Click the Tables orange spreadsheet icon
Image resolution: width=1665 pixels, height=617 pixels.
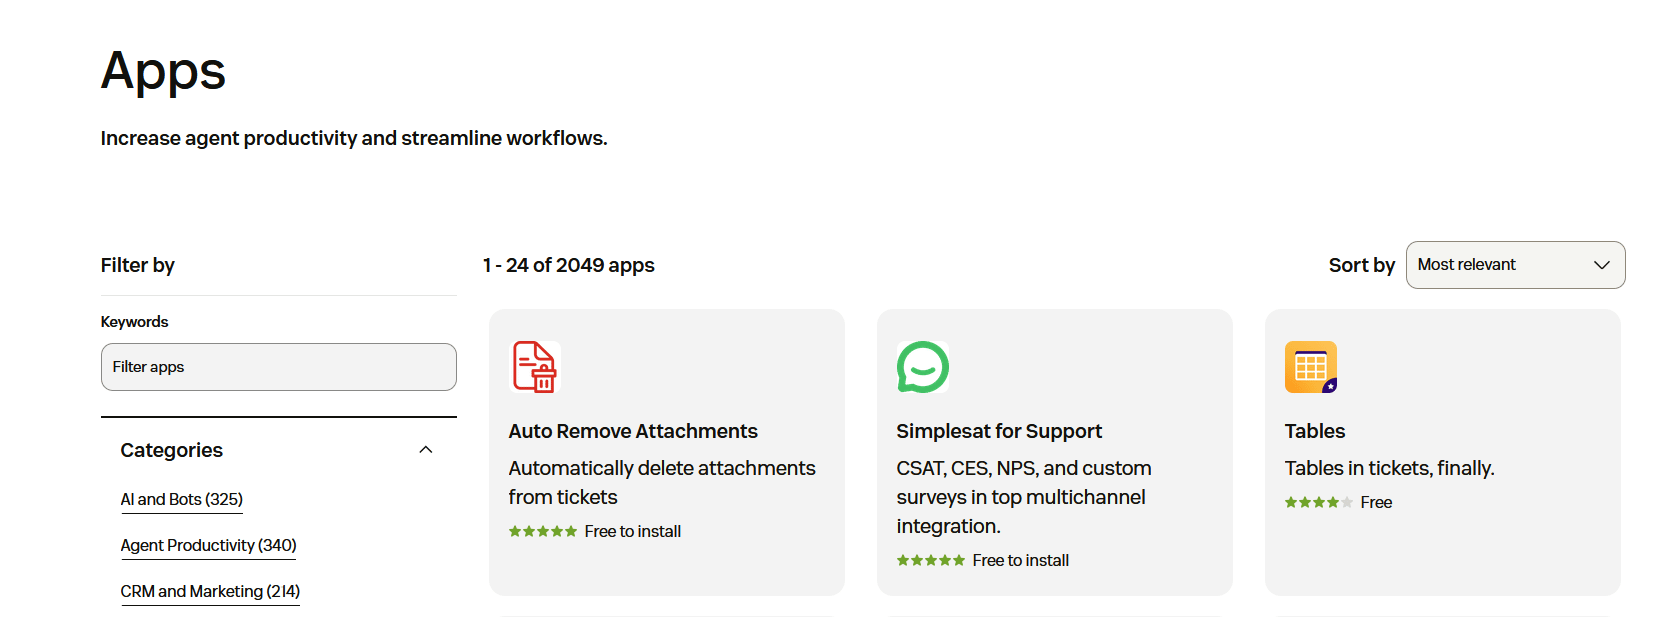(x=1310, y=366)
